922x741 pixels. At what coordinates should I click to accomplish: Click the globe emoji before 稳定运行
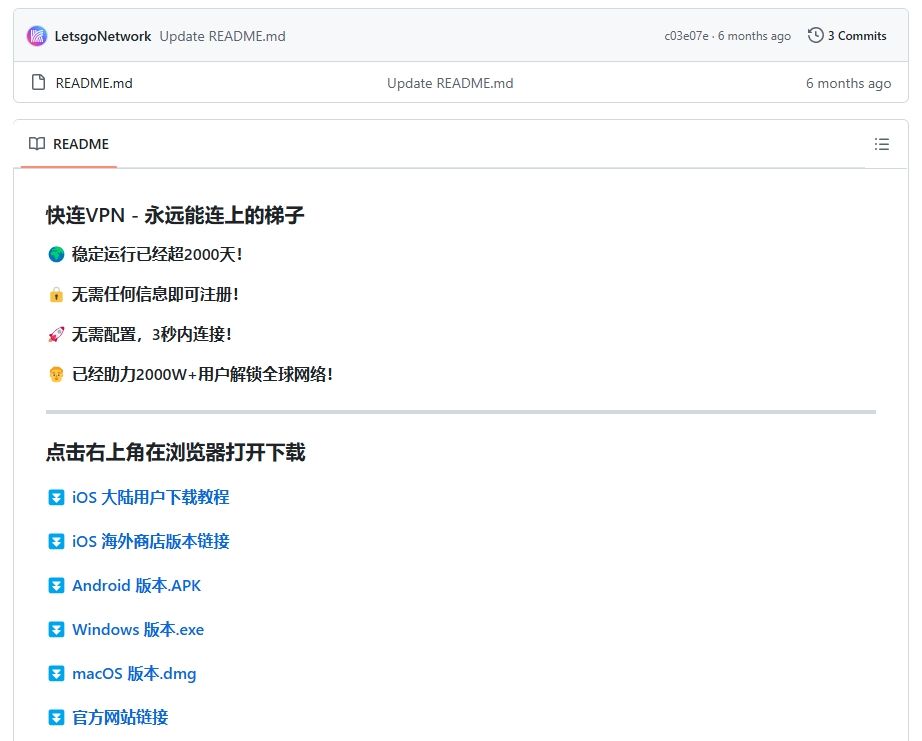(56, 255)
